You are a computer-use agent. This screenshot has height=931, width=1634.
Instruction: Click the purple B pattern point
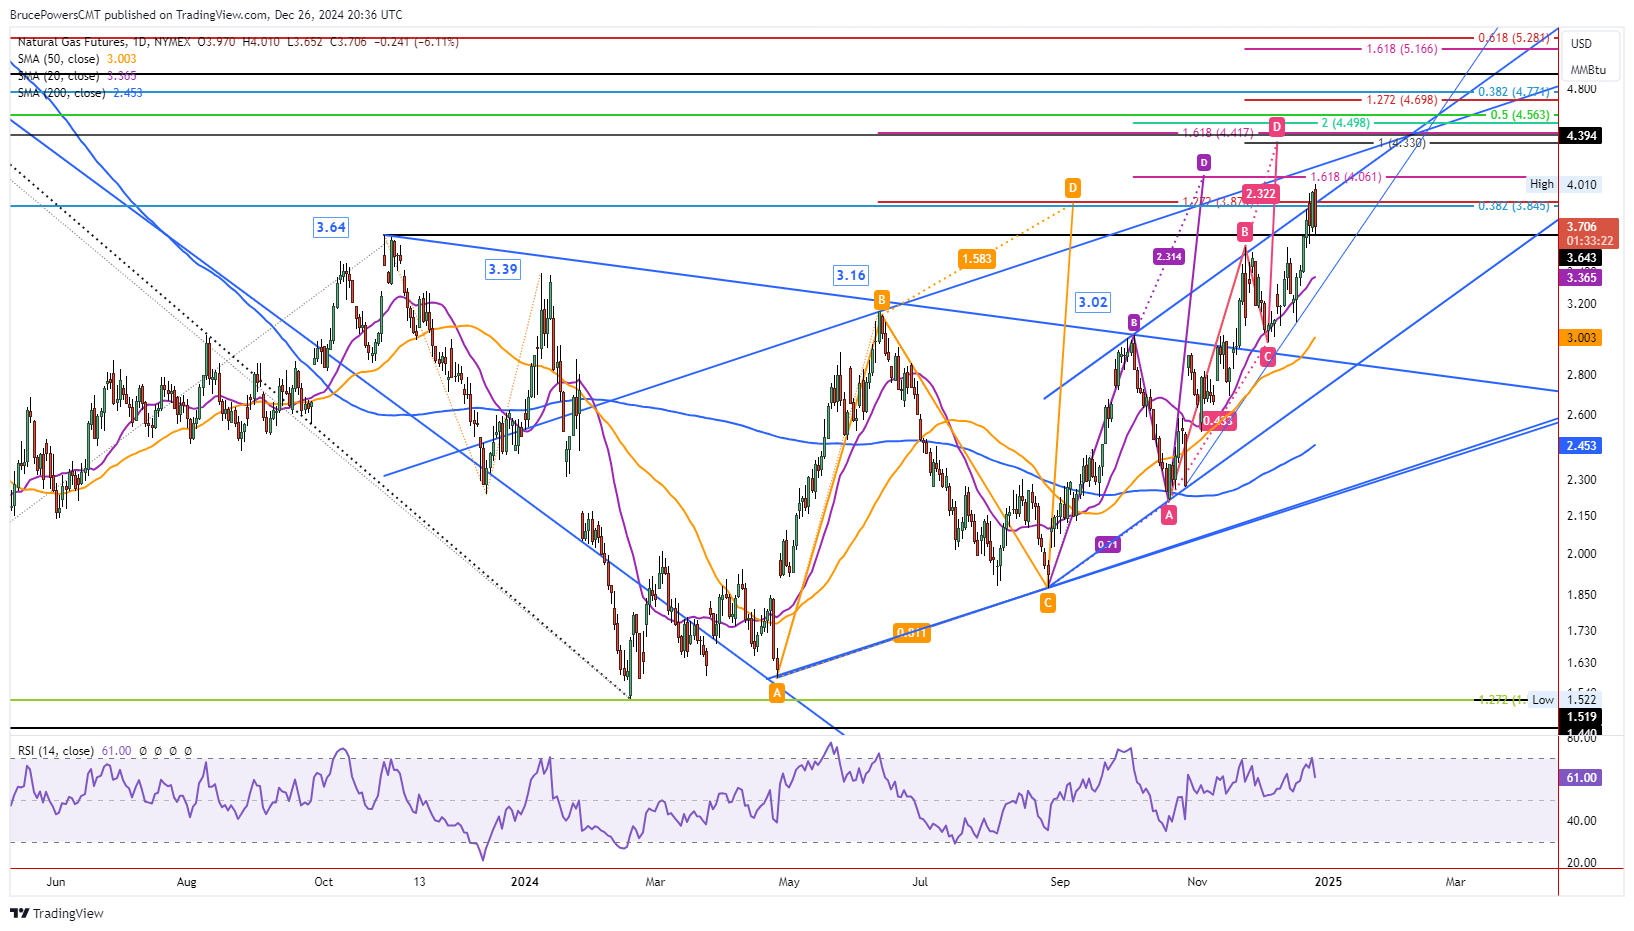[1134, 322]
